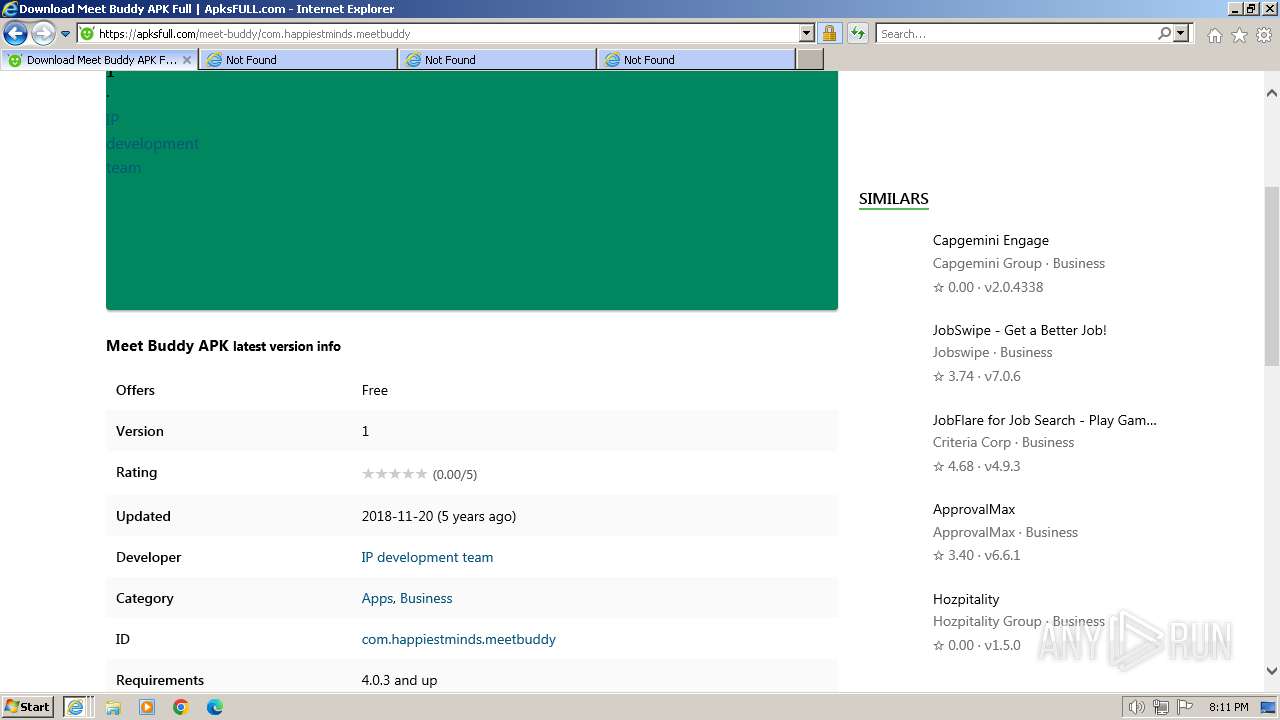Open ApprovalMax similar app link
Viewport: 1280px width, 720px height.
(974, 509)
